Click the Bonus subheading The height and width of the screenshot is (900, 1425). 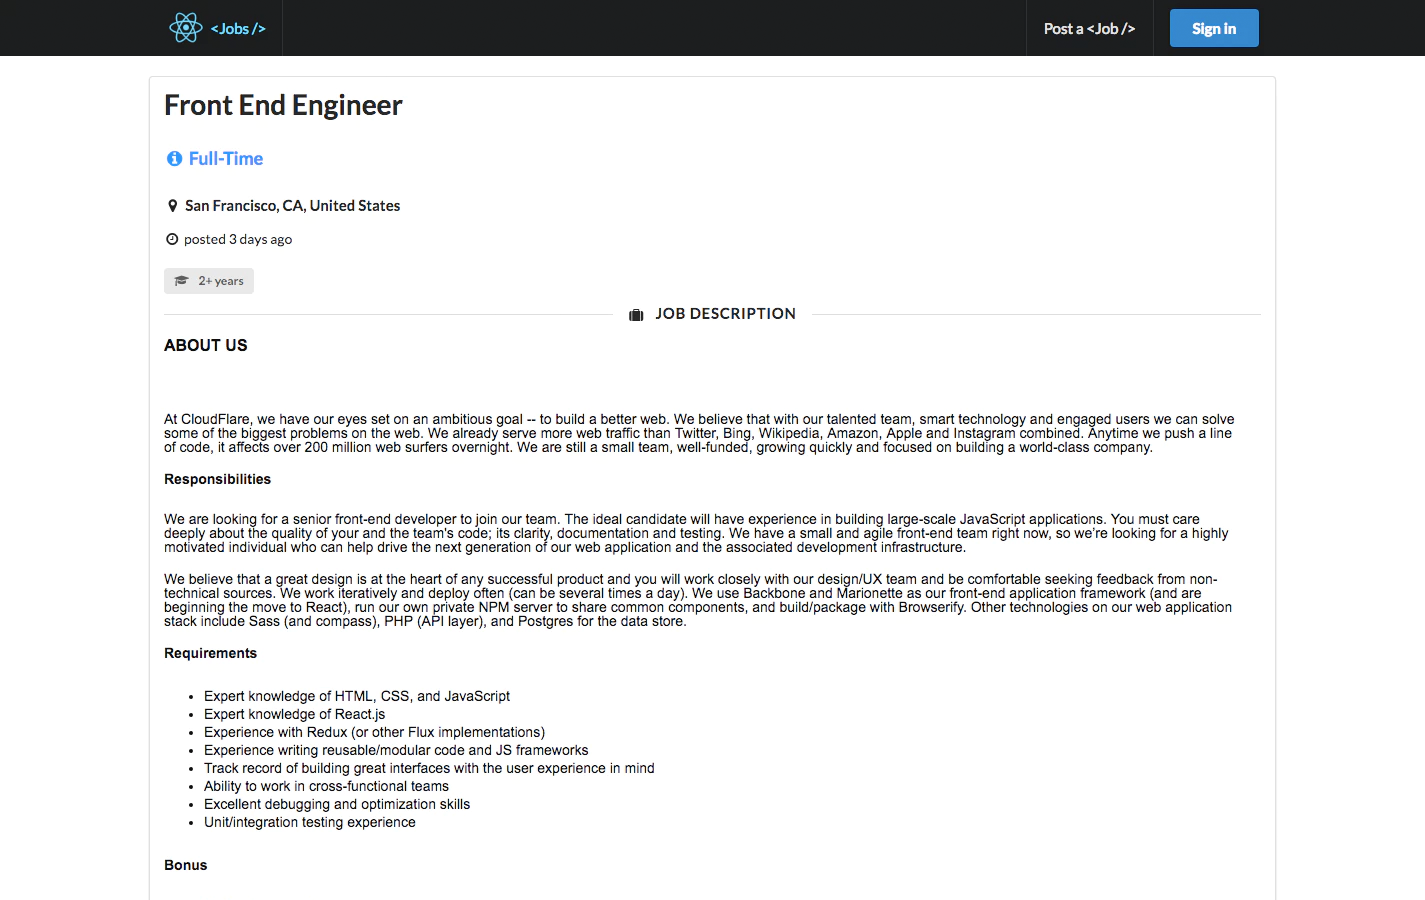click(x=185, y=864)
